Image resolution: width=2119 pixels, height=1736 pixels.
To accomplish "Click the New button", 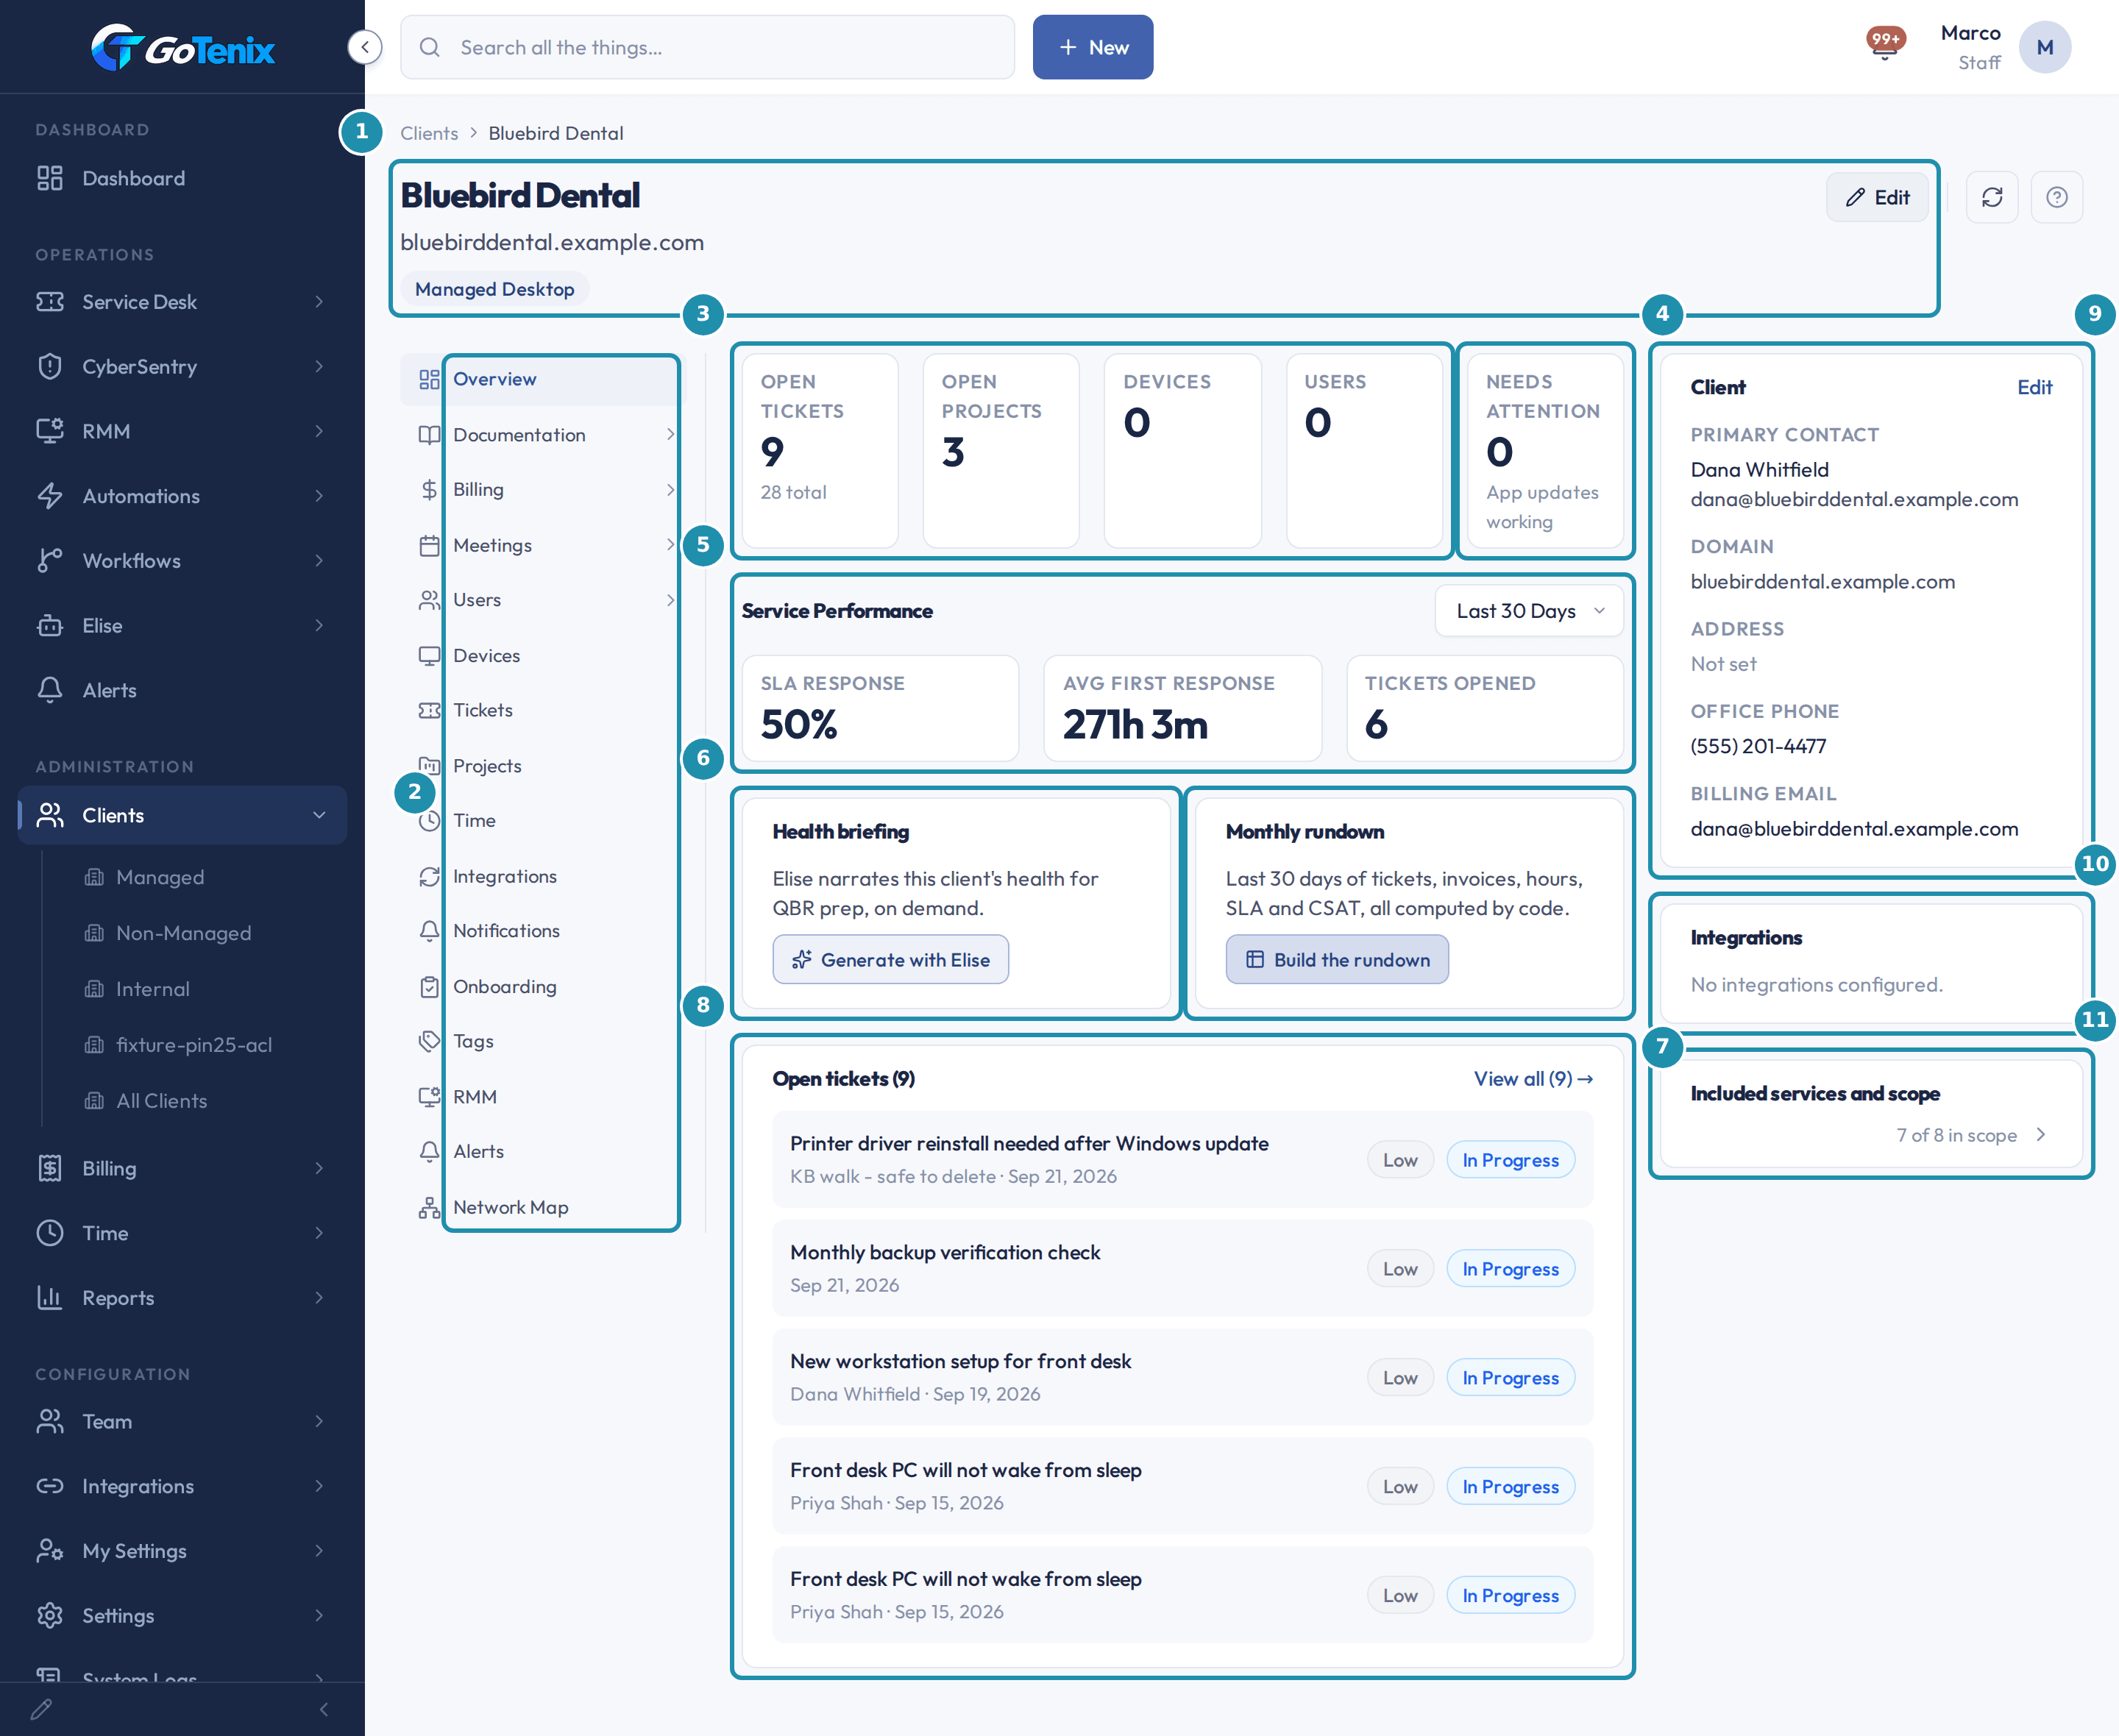I will coord(1093,47).
